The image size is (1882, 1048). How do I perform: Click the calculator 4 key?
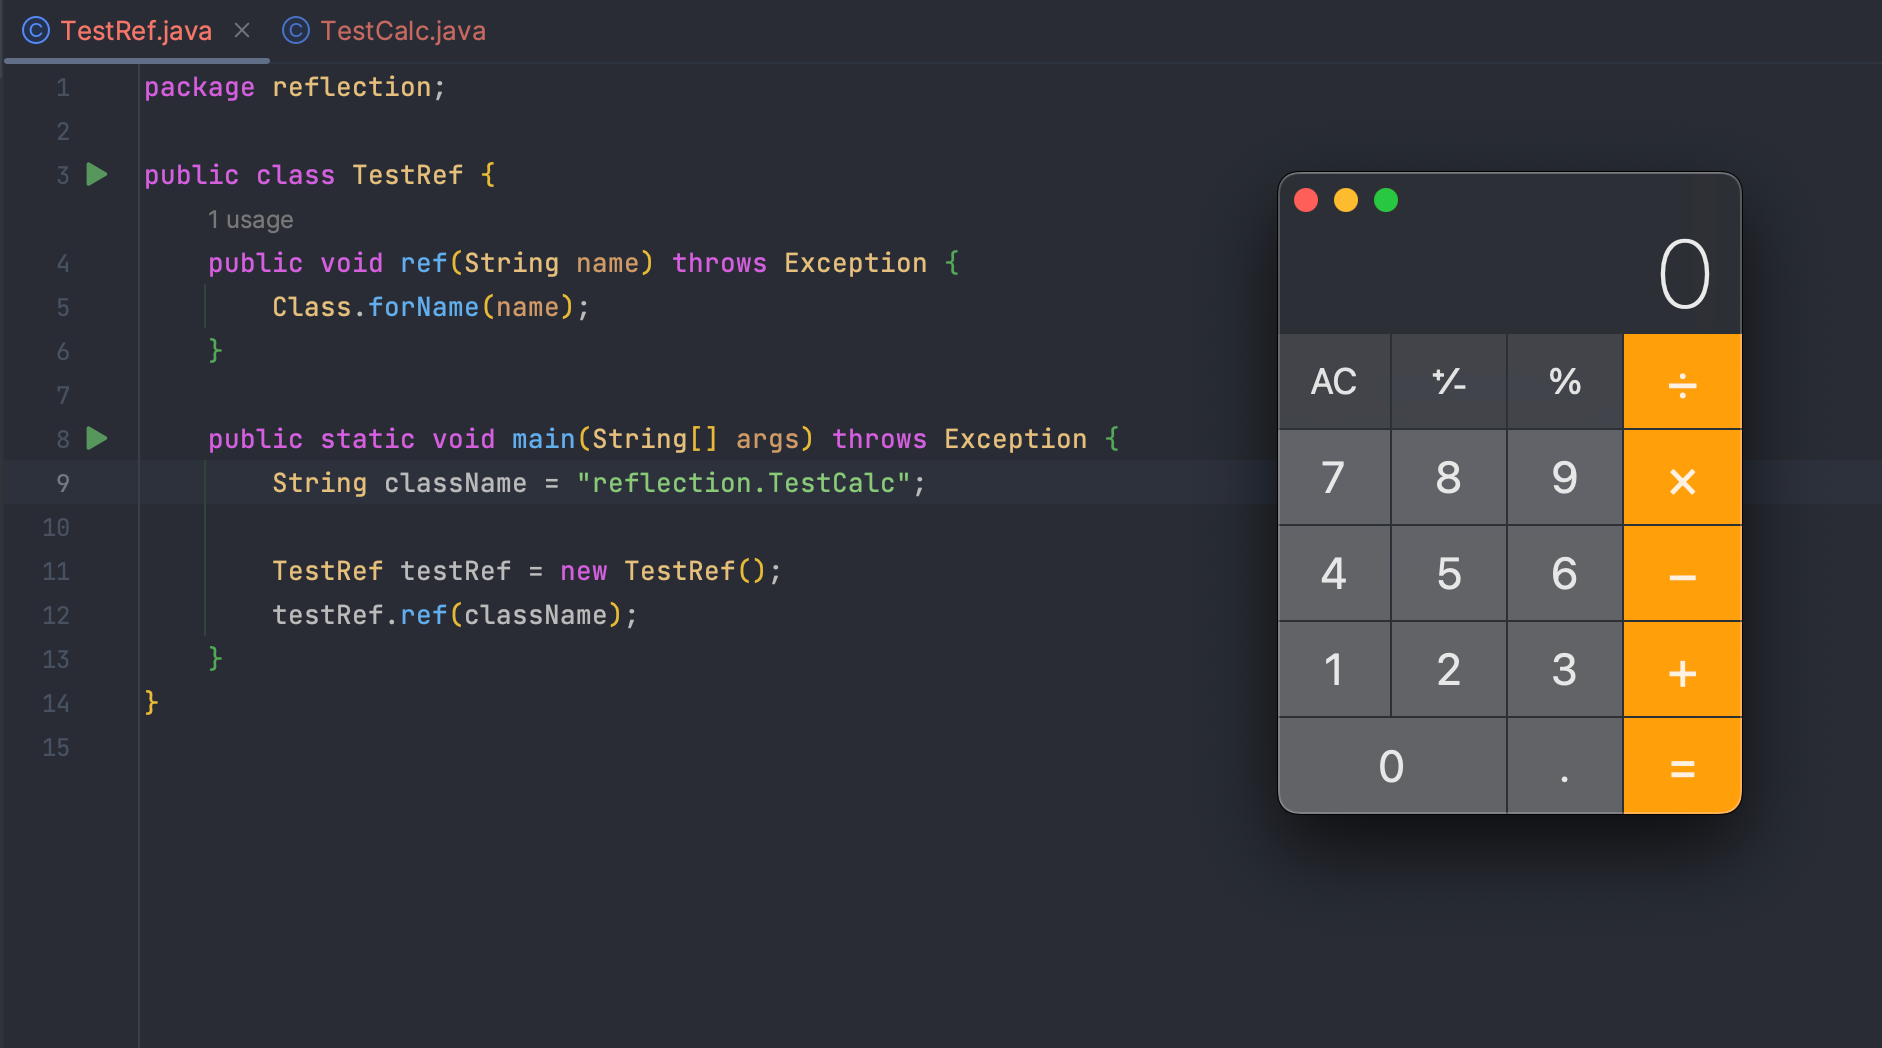1334,574
